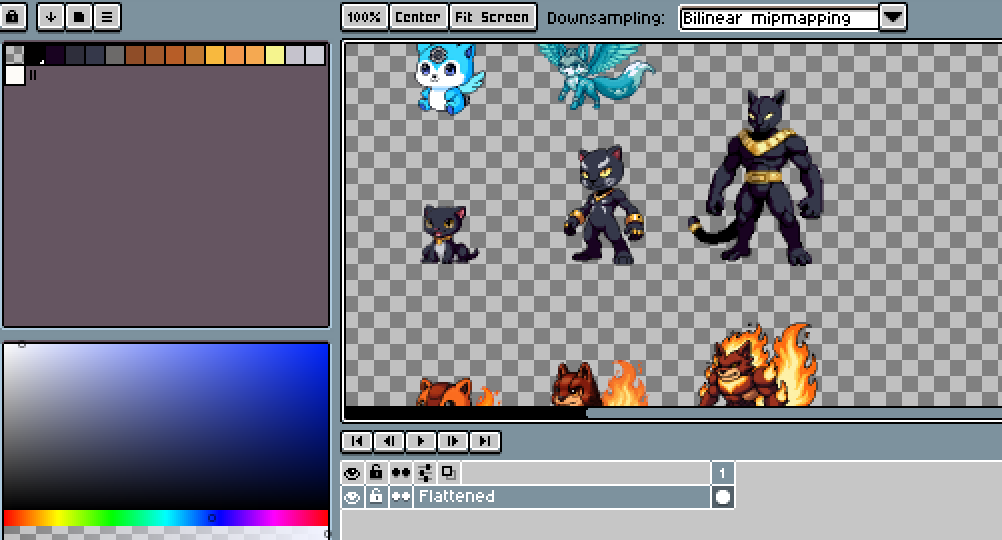Select frame 1 header in the timeline
This screenshot has height=540, width=1002.
point(723,473)
